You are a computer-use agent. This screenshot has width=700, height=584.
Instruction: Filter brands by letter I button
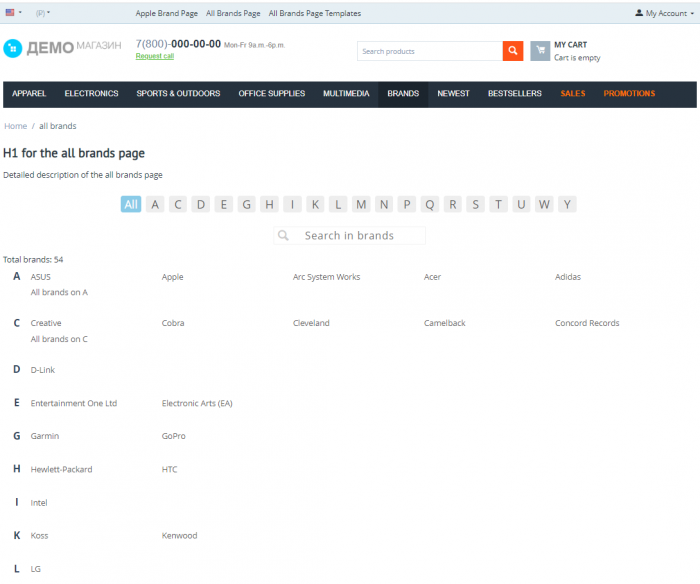[x=292, y=204]
